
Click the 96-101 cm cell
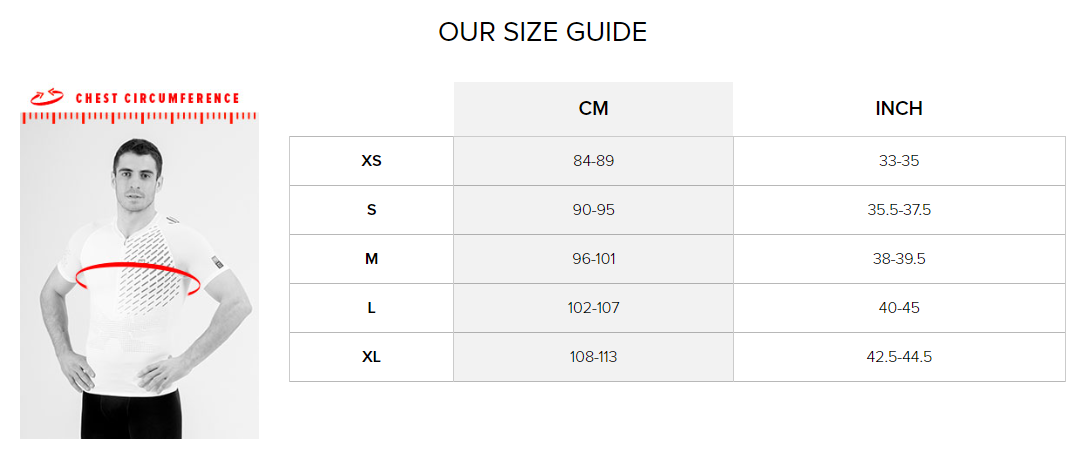tap(593, 259)
